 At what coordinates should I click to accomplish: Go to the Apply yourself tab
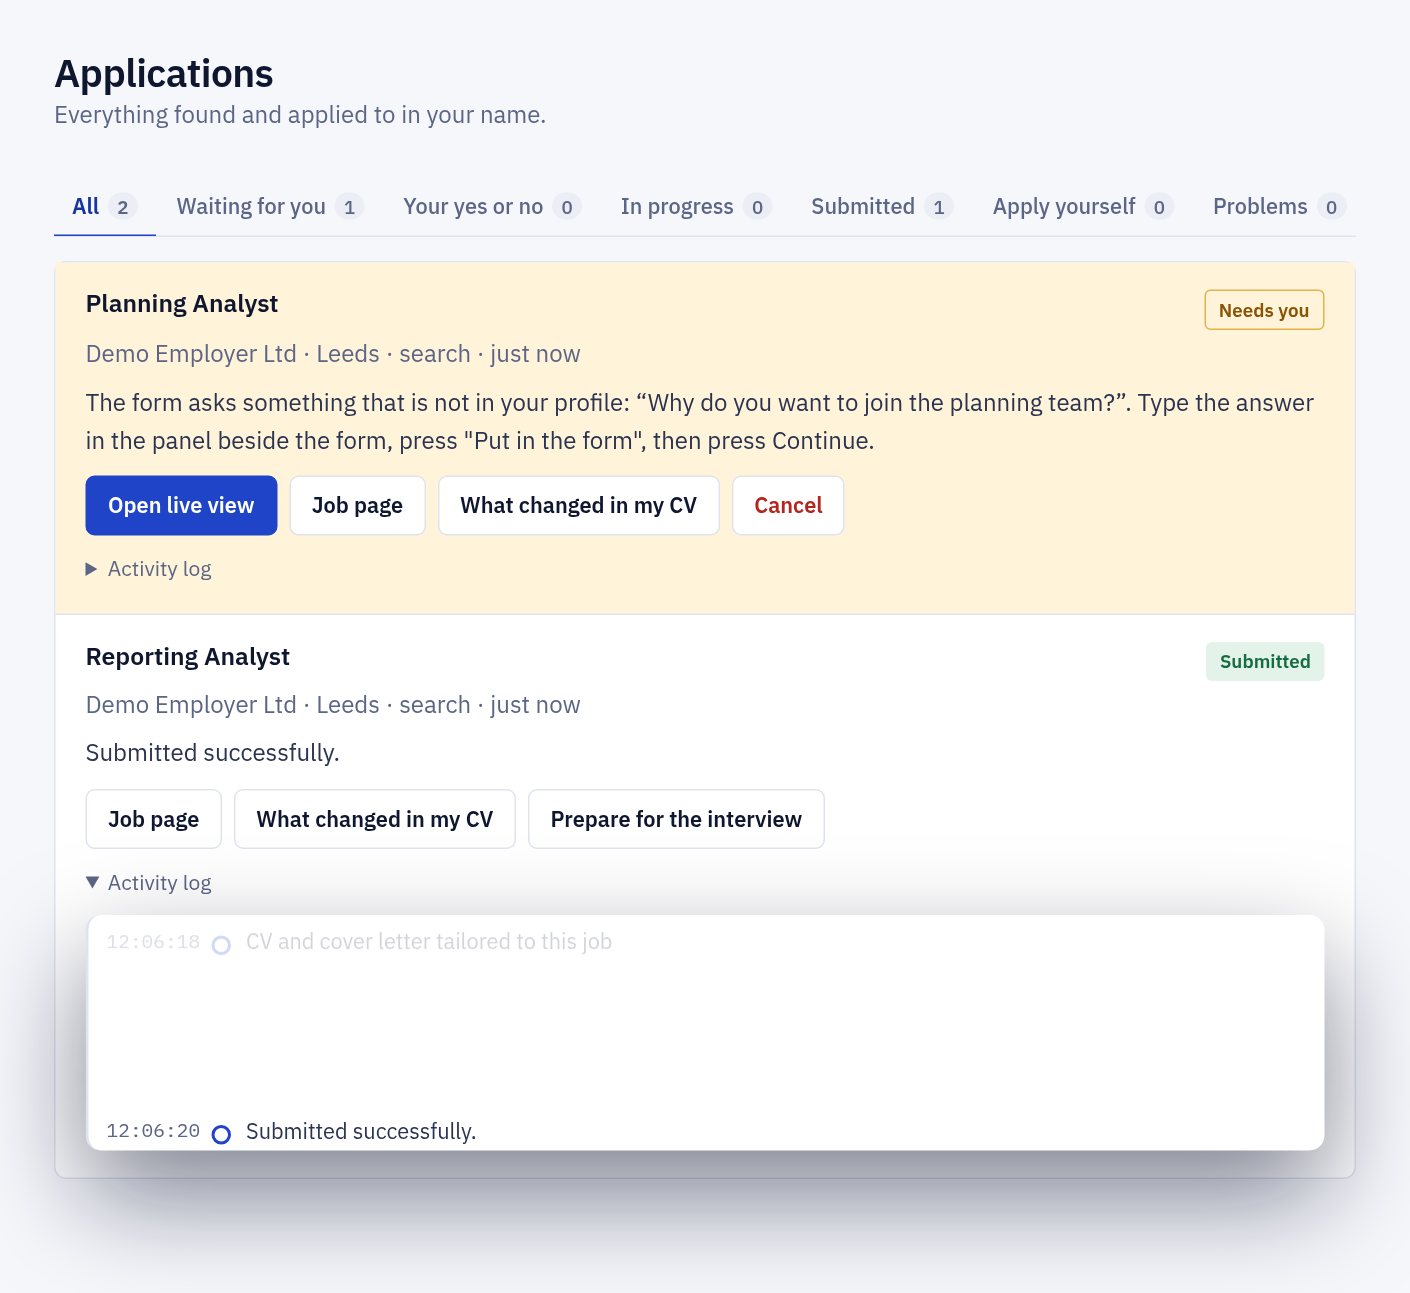pyautogui.click(x=1083, y=207)
